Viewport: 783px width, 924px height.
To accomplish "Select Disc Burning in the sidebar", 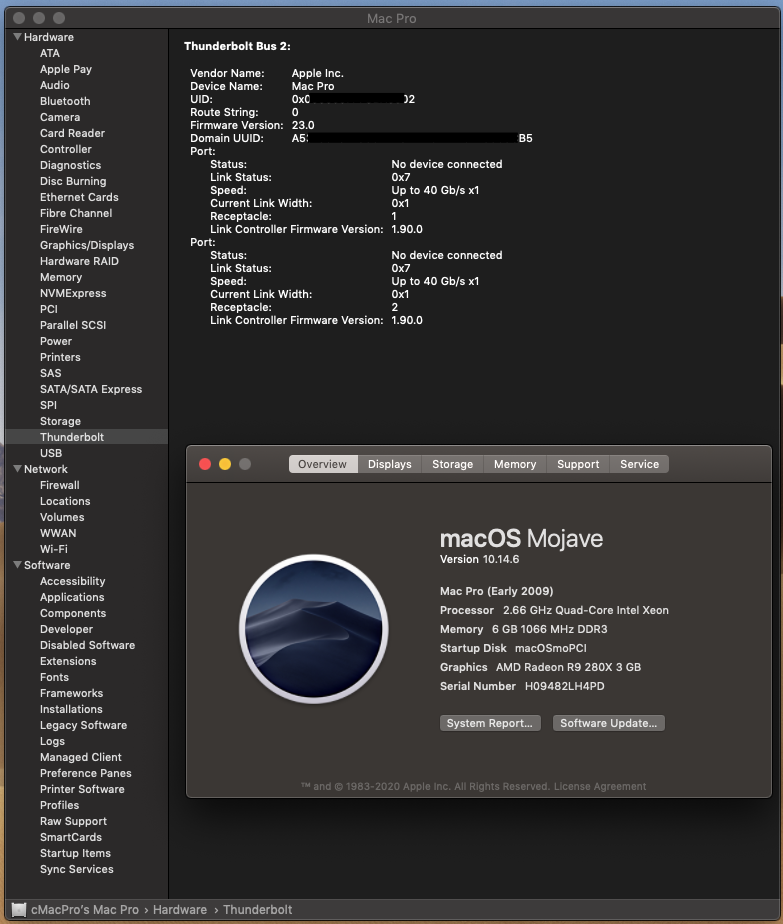I will [73, 181].
